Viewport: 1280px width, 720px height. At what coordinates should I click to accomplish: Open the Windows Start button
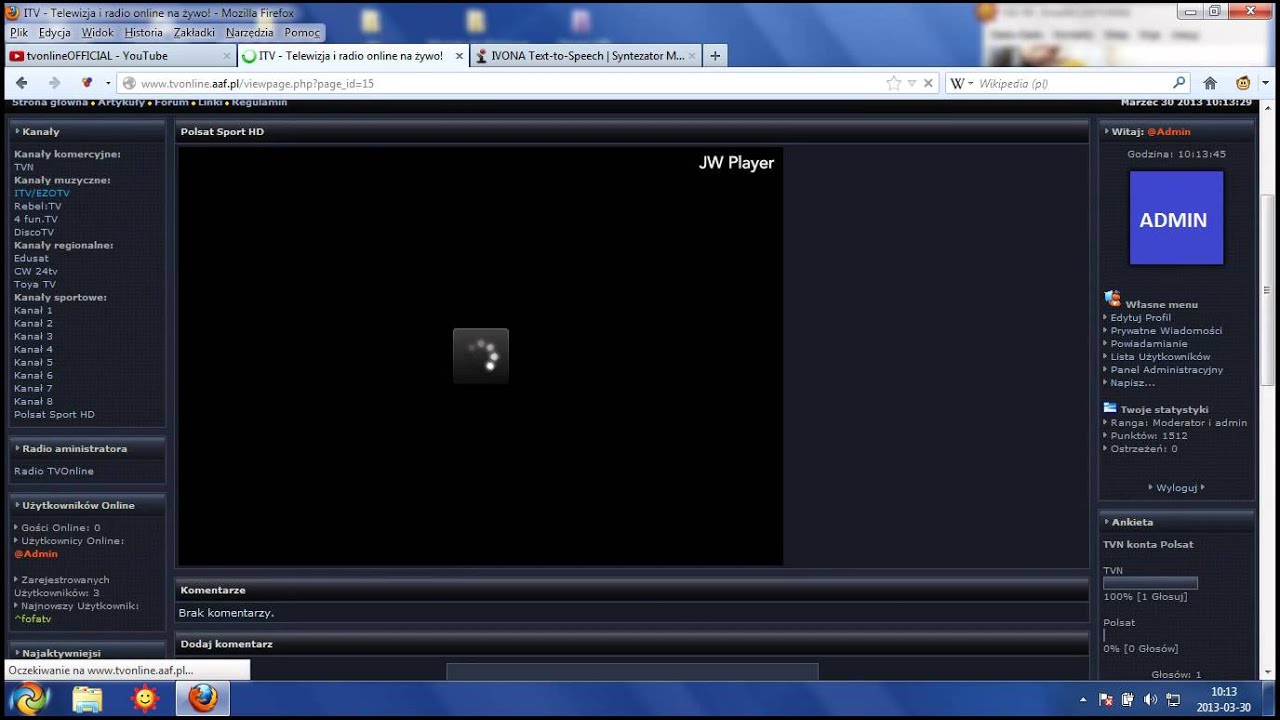point(29,697)
